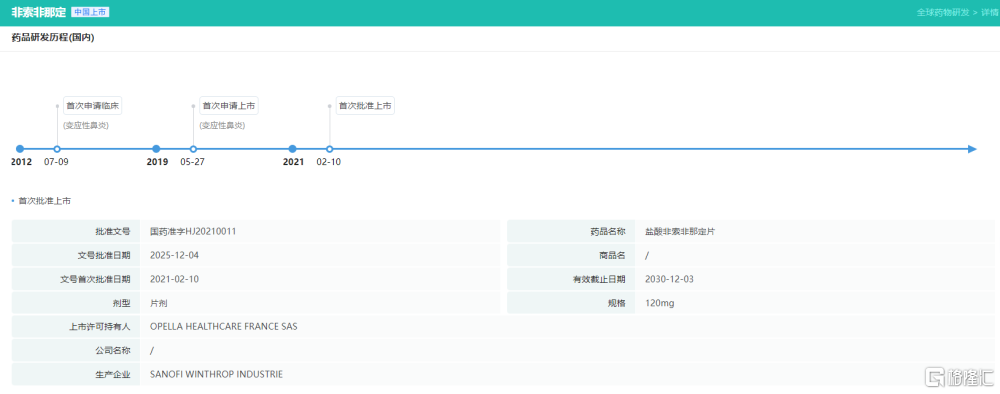1000x394 pixels.
Task: Click the 2021 year marker on the timeline
Action: pyautogui.click(x=293, y=149)
